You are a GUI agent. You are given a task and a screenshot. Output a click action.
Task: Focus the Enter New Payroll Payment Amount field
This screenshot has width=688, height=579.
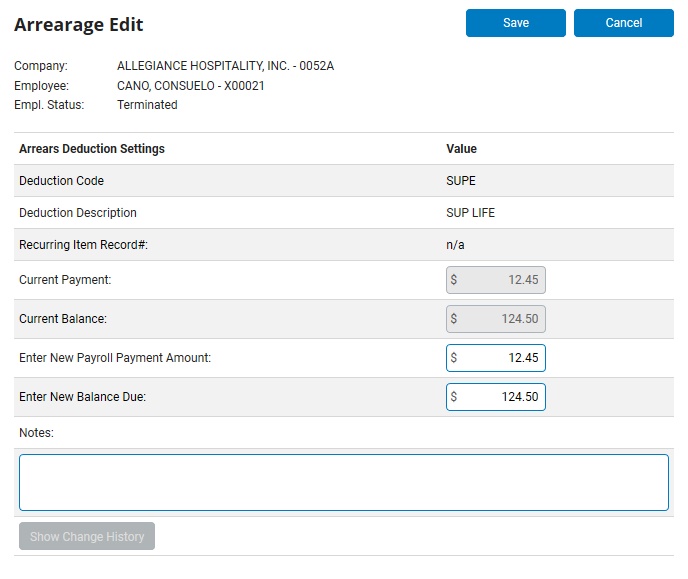click(x=496, y=358)
